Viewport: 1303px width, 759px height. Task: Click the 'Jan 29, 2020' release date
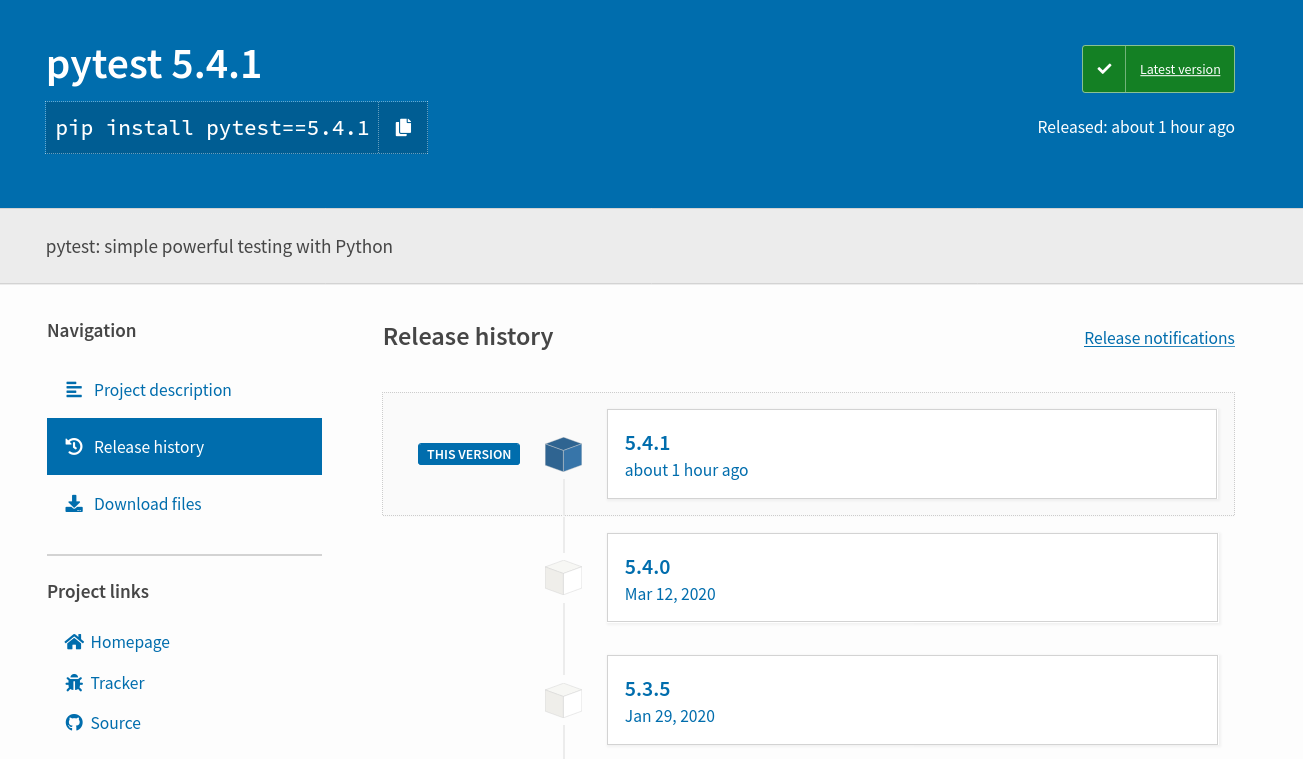pyautogui.click(x=670, y=716)
